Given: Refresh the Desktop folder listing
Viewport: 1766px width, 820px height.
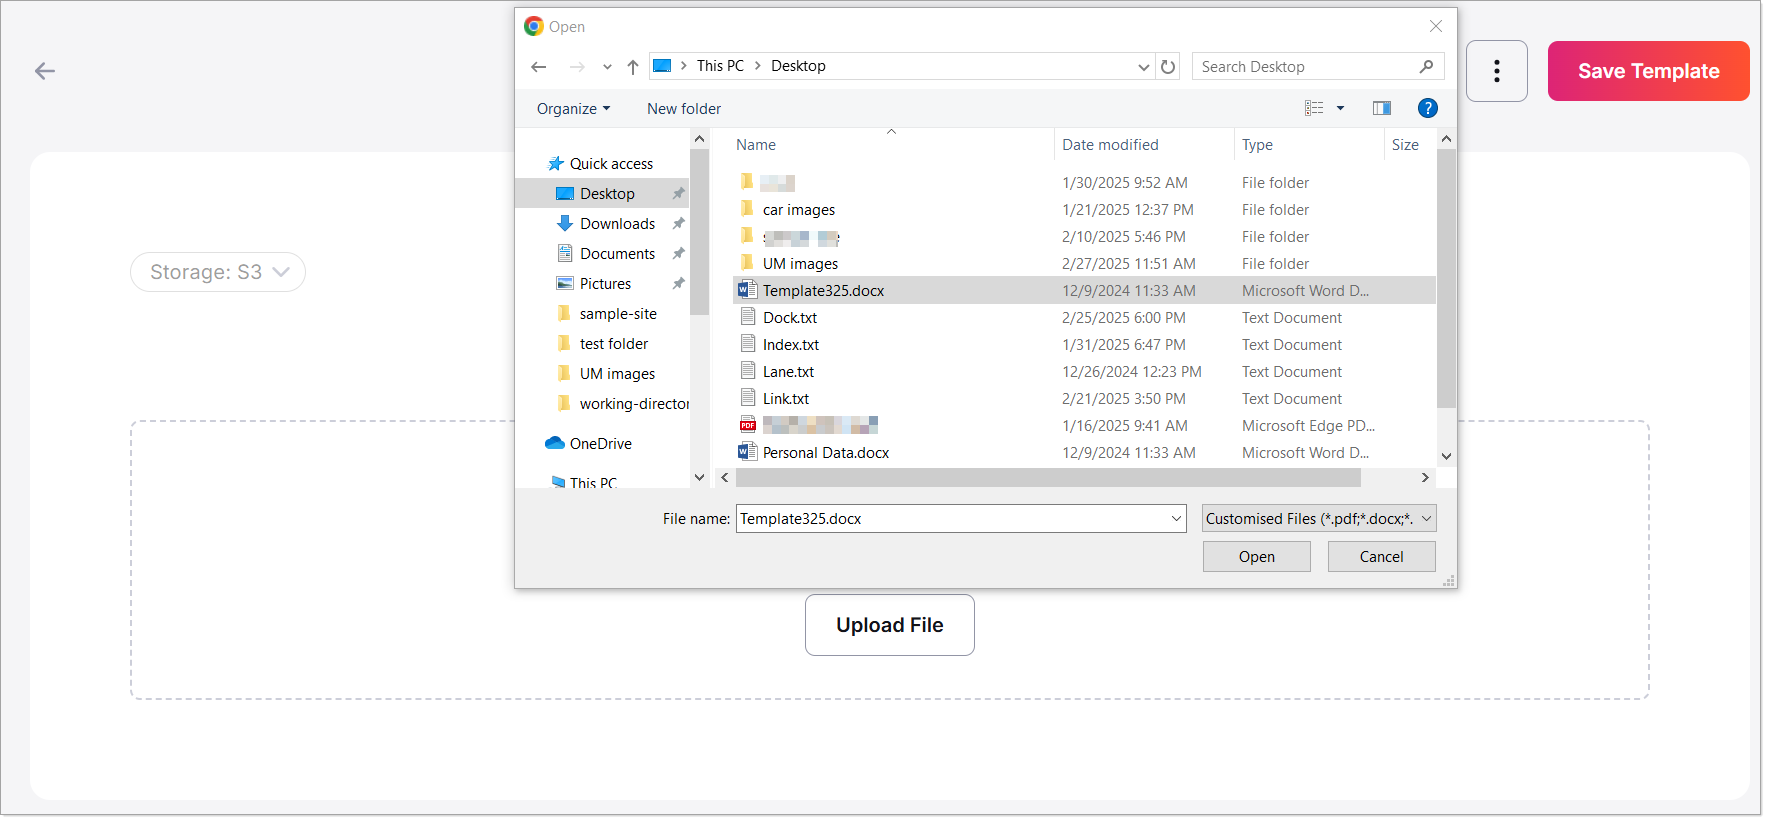Looking at the screenshot, I should tap(1168, 67).
